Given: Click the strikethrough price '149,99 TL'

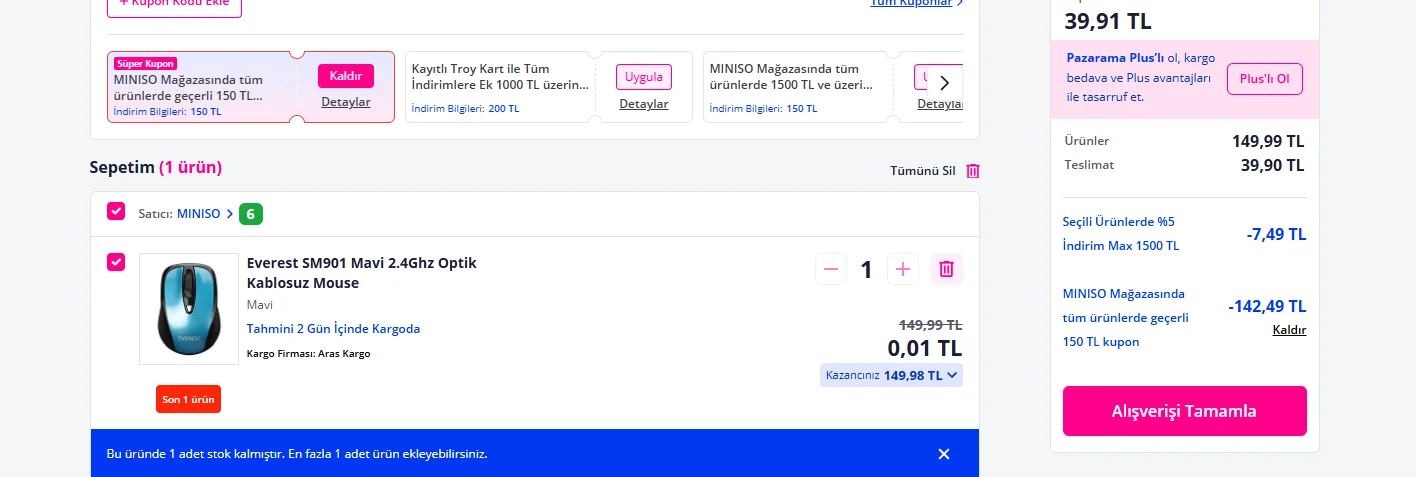Looking at the screenshot, I should (x=930, y=325).
